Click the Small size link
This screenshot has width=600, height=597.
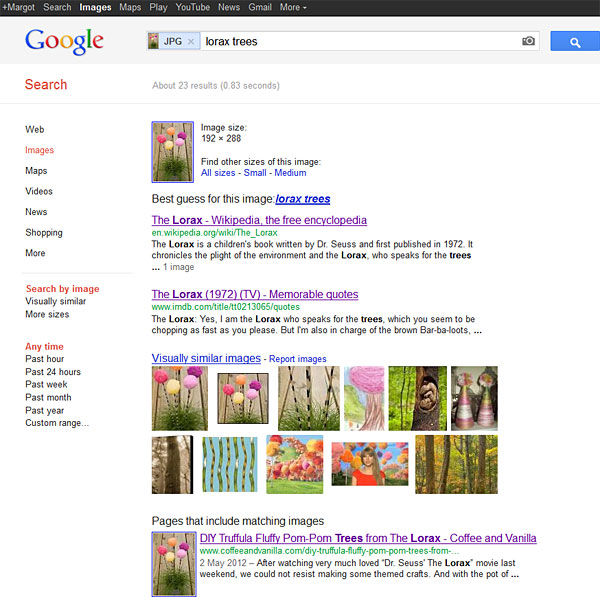pyautogui.click(x=255, y=173)
